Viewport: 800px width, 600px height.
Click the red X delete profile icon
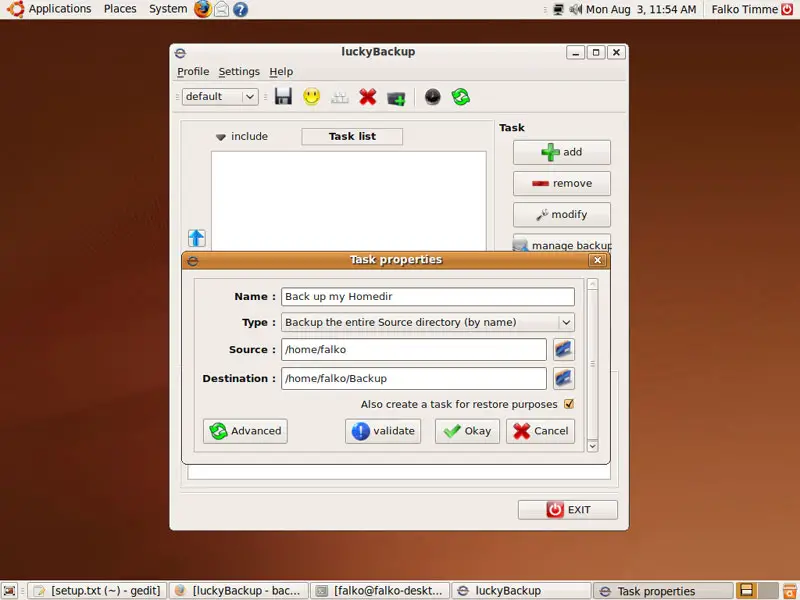point(367,96)
